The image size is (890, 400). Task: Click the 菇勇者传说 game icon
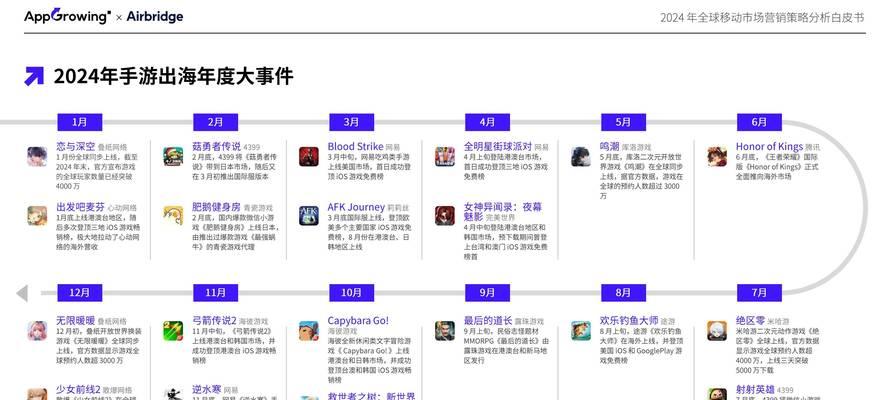[173, 157]
